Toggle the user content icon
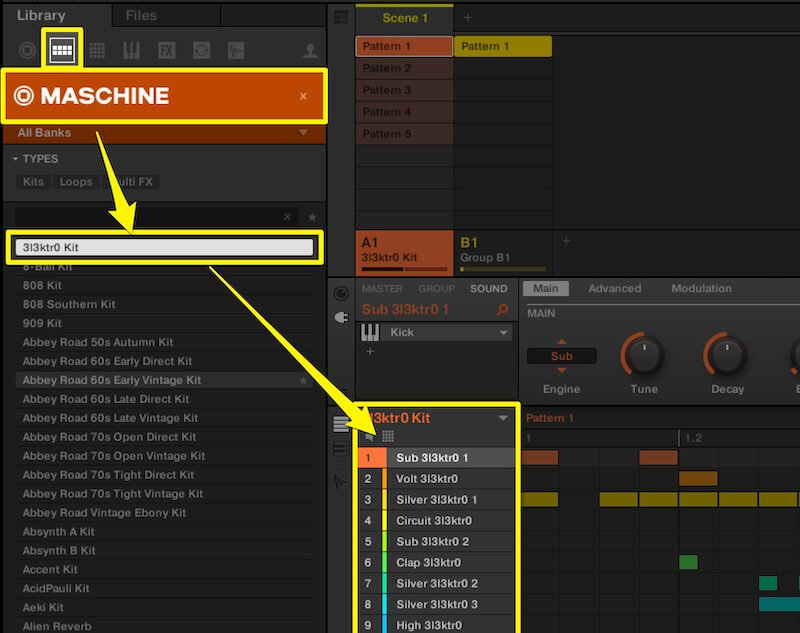 tap(310, 50)
